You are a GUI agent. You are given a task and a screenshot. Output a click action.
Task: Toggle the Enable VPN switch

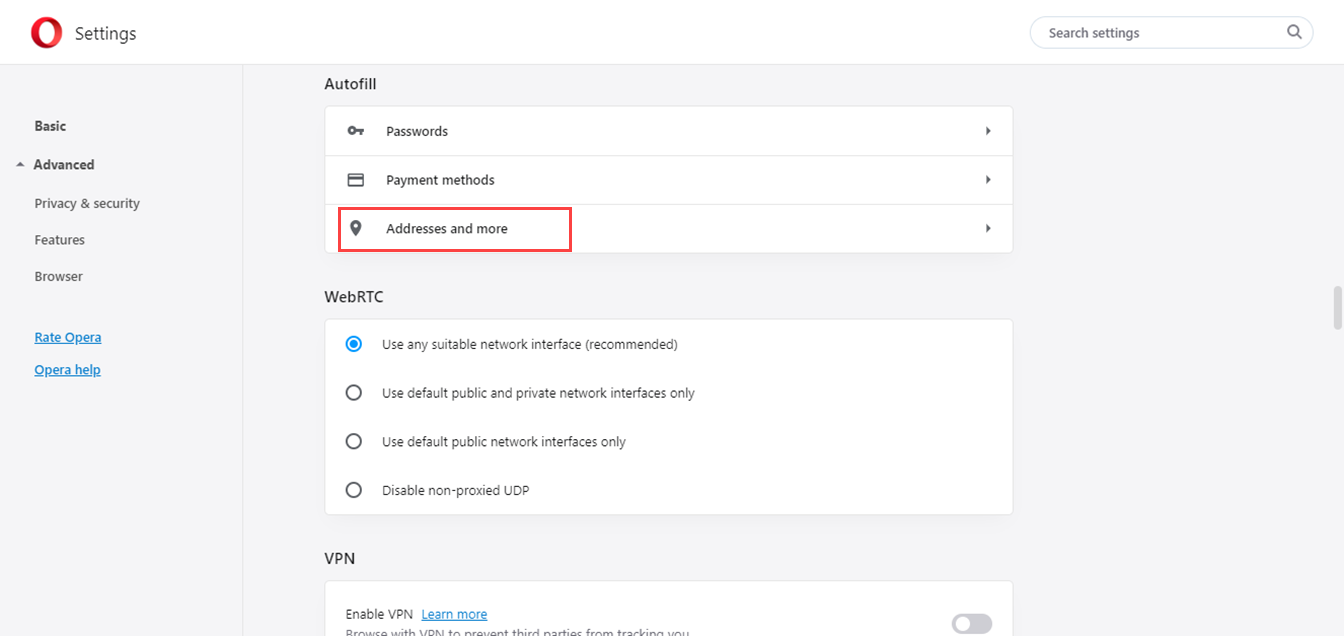(x=971, y=624)
